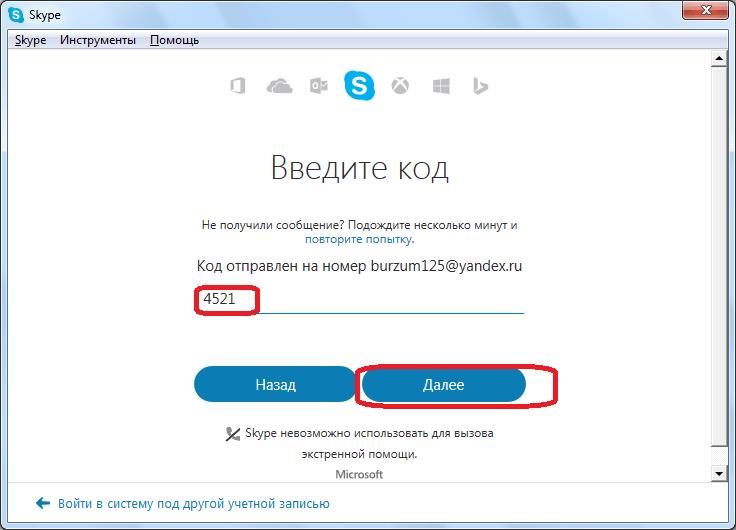Screen dimensions: 736x530
Task: Click the no-emergency-call phone icon
Action: (232, 434)
